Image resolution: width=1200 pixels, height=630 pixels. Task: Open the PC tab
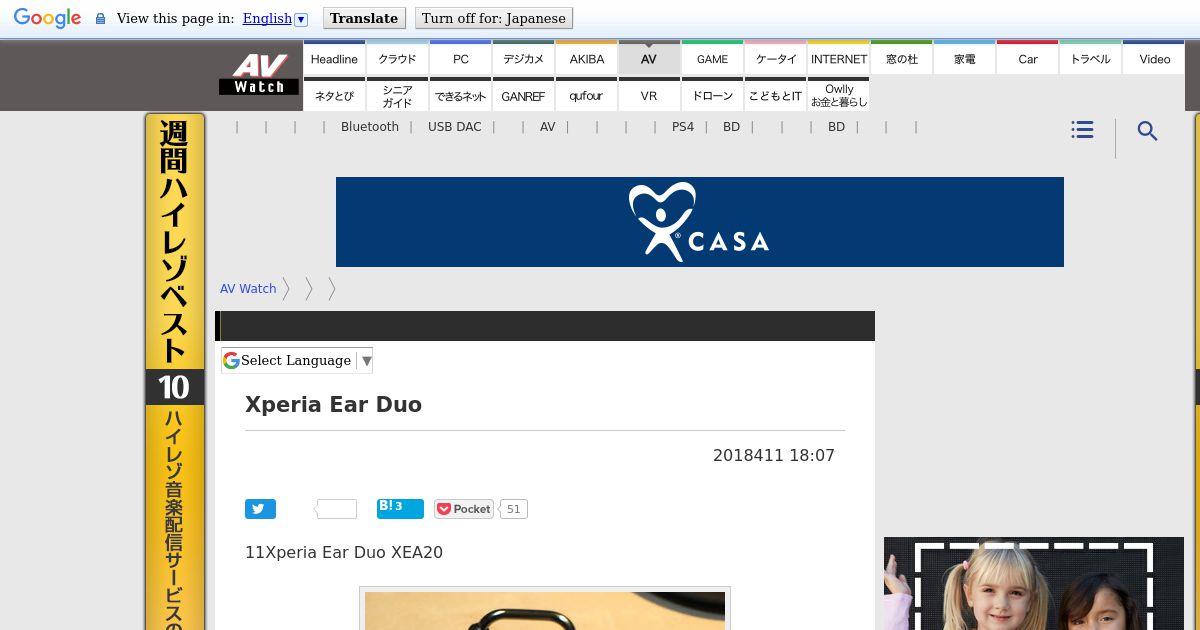point(461,58)
